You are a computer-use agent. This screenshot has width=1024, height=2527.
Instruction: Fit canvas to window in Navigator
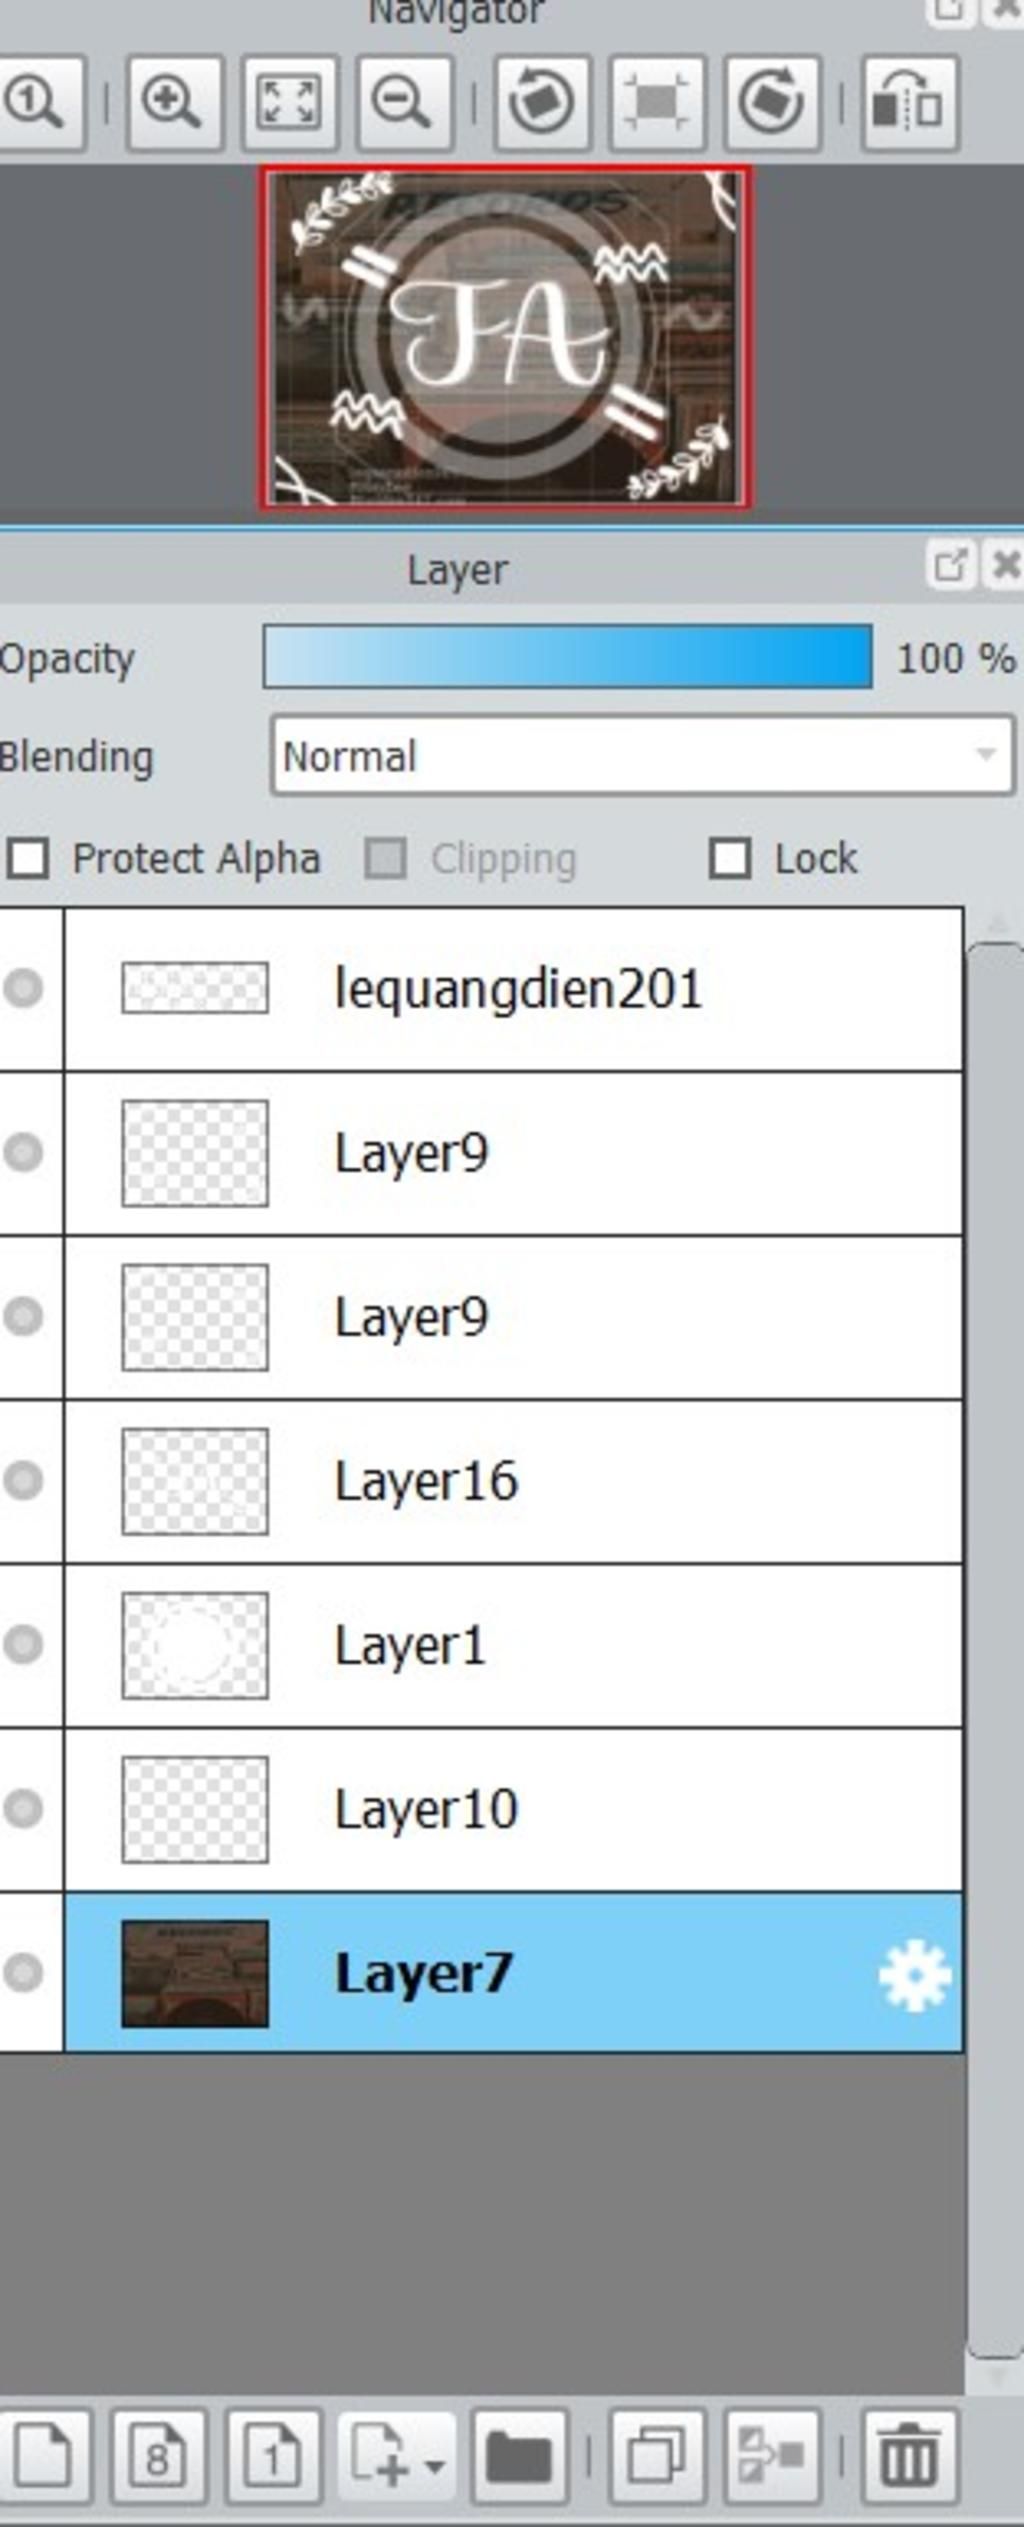[x=289, y=103]
